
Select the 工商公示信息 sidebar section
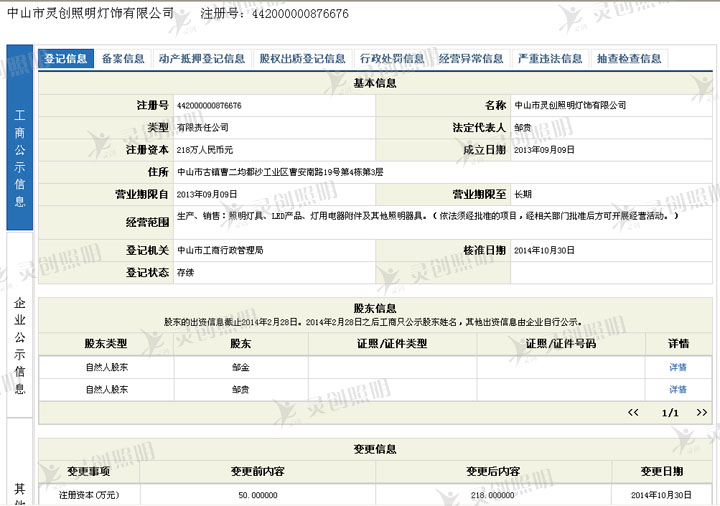point(20,137)
